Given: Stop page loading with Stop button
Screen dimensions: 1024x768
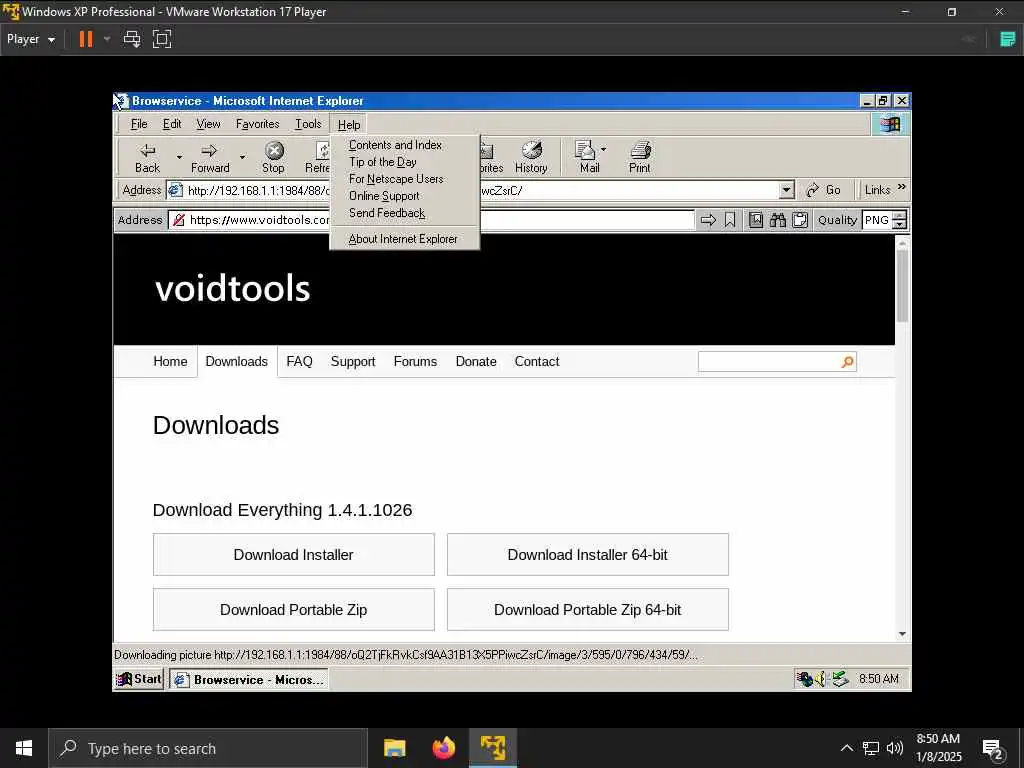Looking at the screenshot, I should click(274, 157).
